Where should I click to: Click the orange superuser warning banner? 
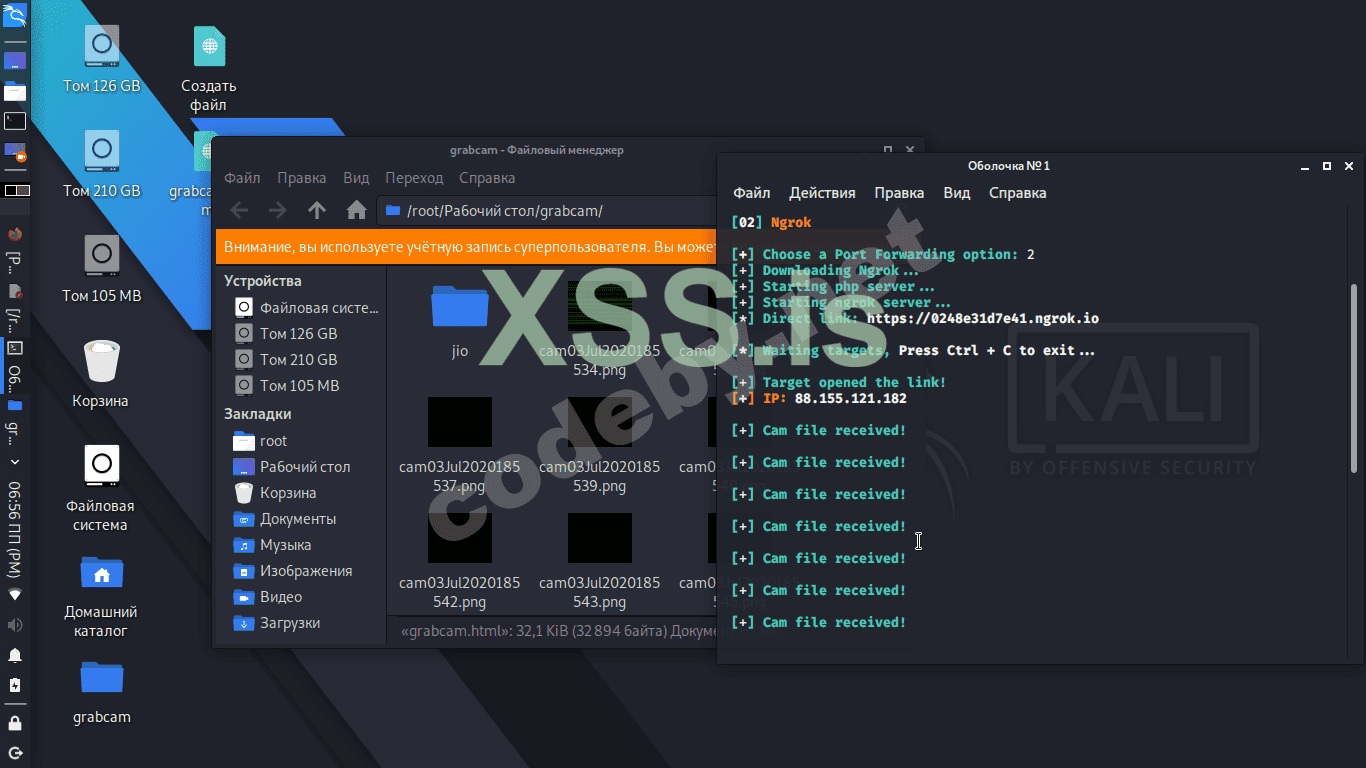467,246
